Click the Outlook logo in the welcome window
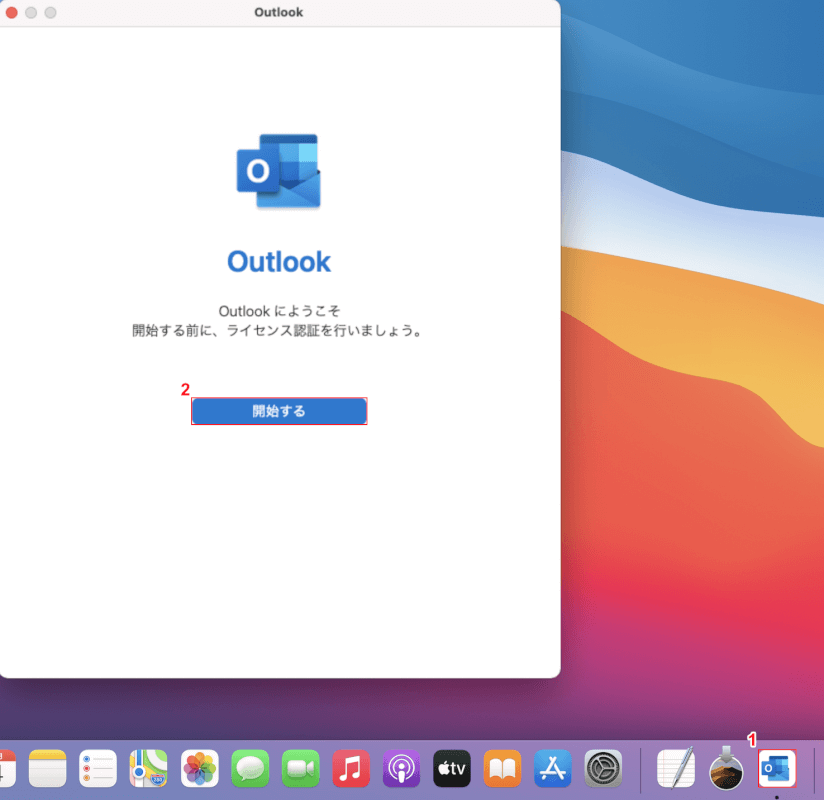The width and height of the screenshot is (824, 800). [x=279, y=171]
